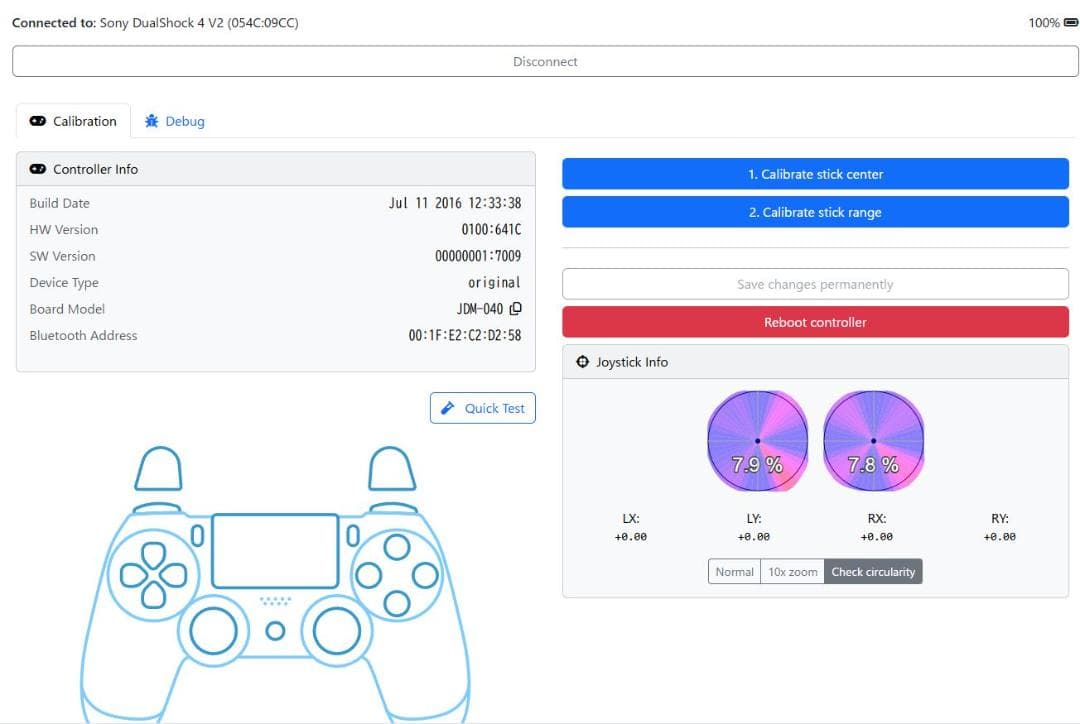Click the right trigger on controller diagram

coord(392,469)
